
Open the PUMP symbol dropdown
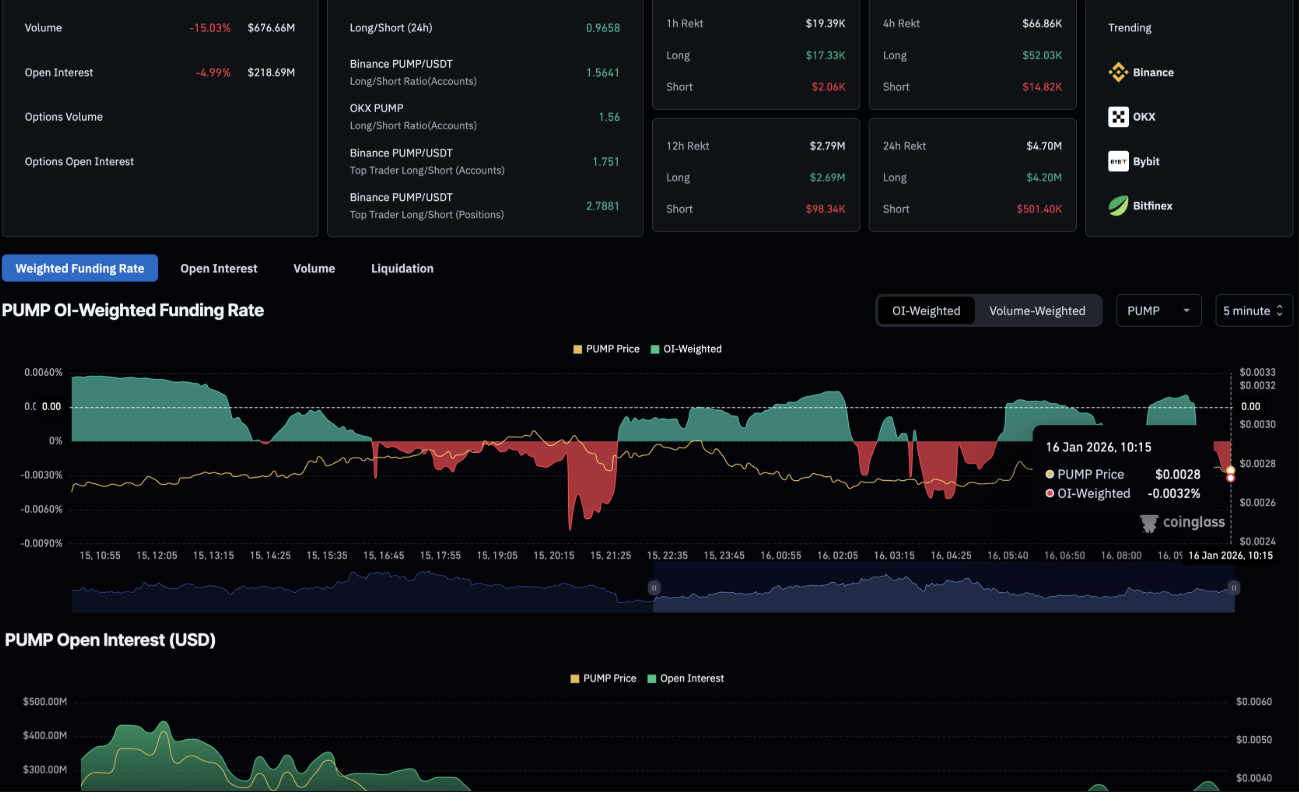click(x=1158, y=311)
